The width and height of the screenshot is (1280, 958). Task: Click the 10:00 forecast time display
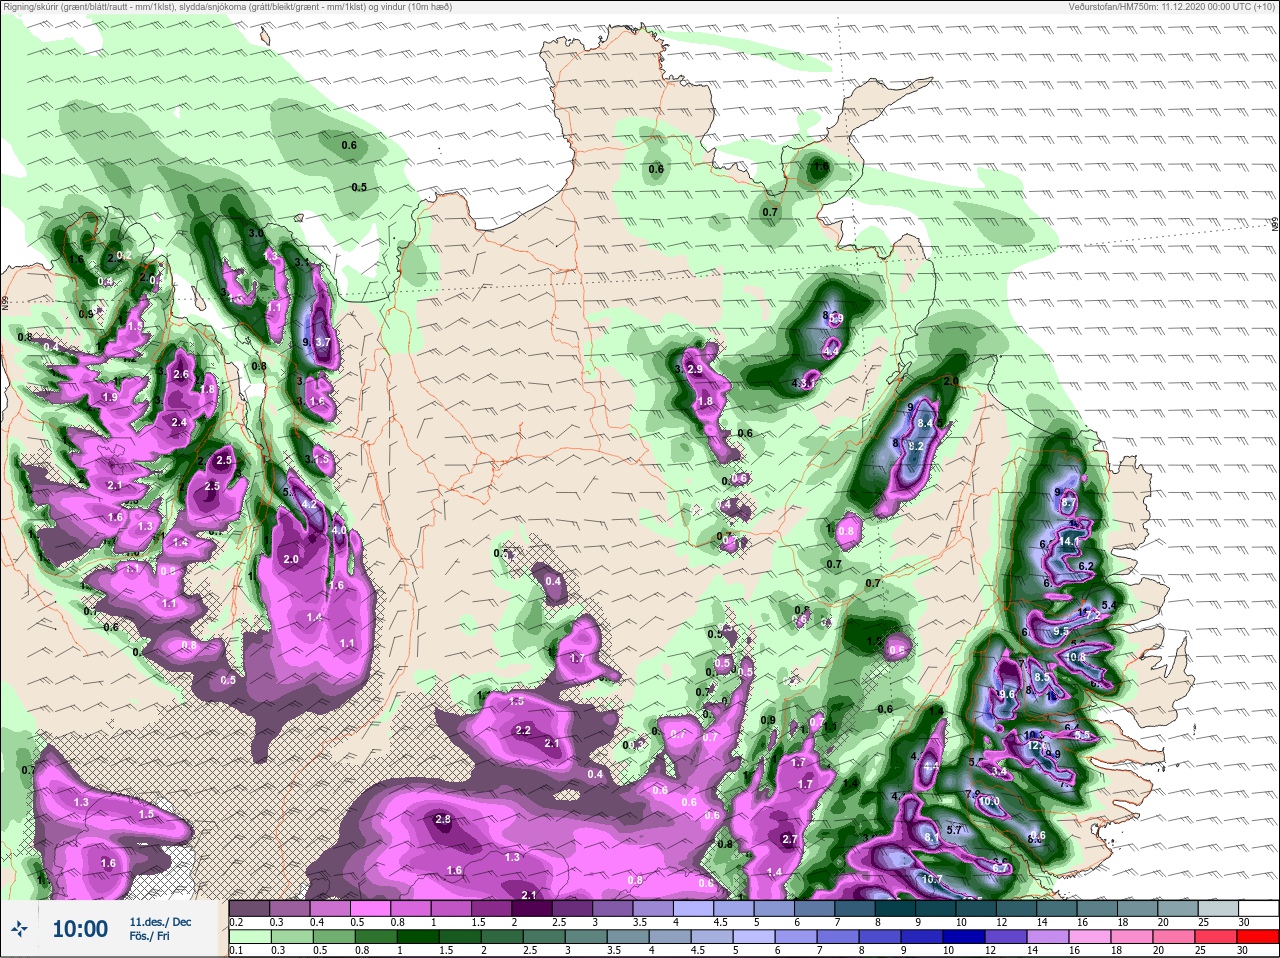click(x=80, y=929)
